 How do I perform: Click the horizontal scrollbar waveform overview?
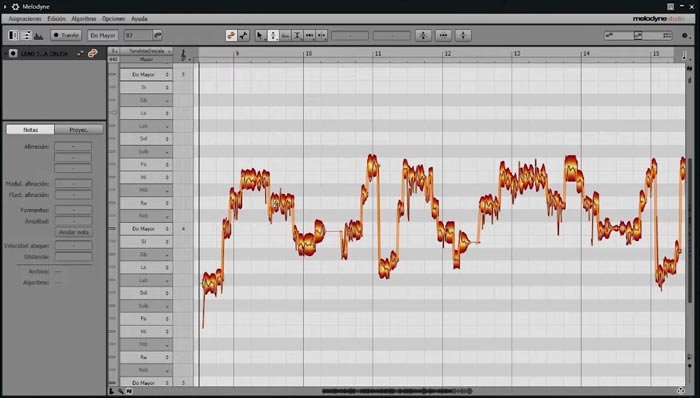point(397,391)
